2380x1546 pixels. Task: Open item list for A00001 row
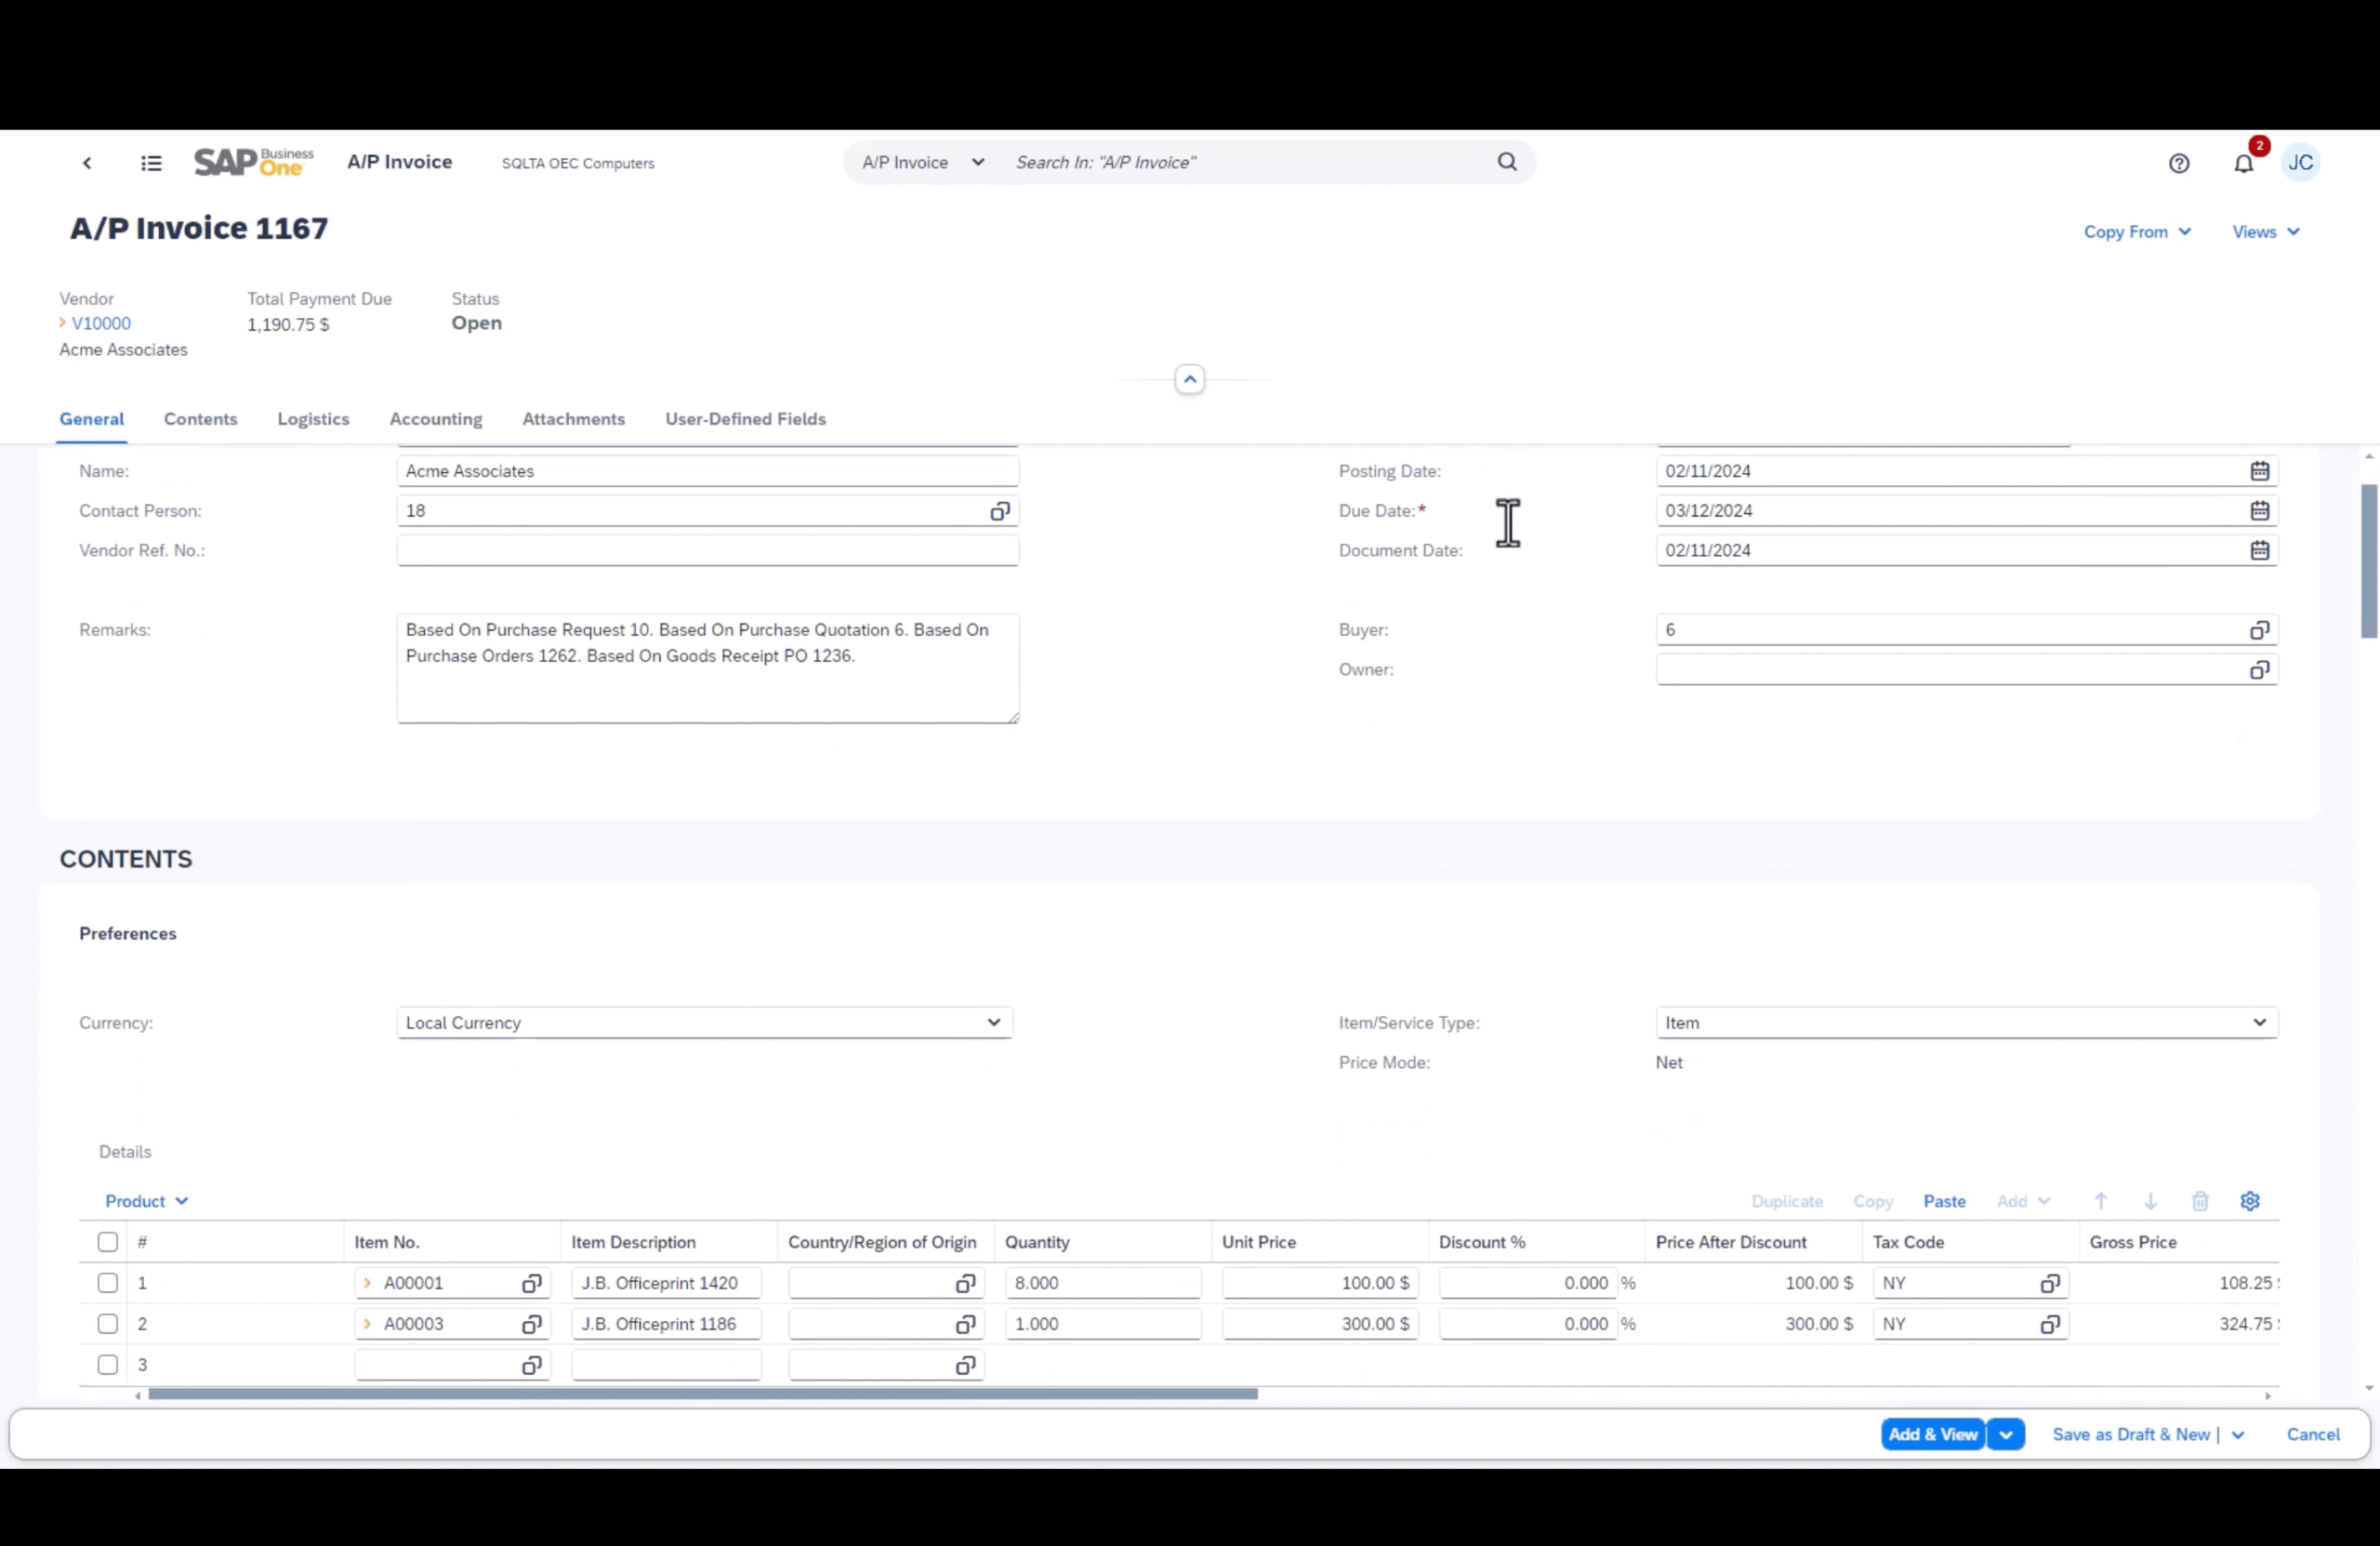[x=531, y=1283]
